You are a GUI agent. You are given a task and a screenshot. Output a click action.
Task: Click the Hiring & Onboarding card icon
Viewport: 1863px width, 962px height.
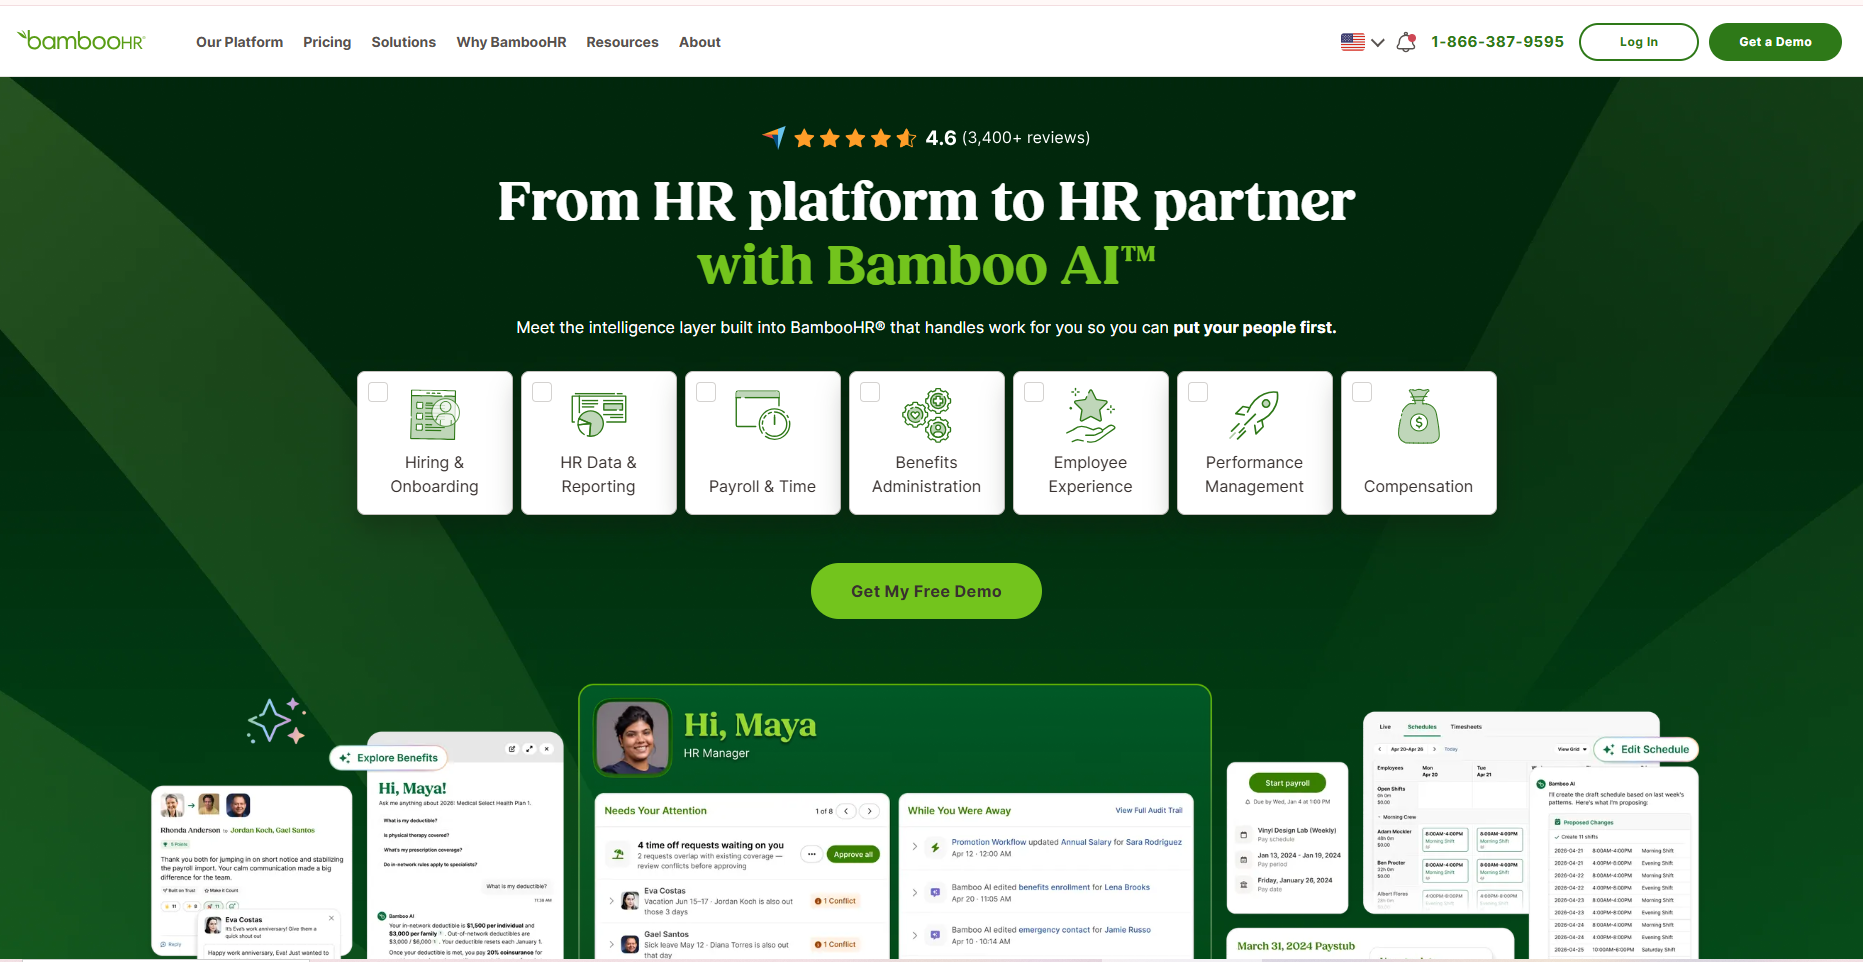click(x=435, y=415)
